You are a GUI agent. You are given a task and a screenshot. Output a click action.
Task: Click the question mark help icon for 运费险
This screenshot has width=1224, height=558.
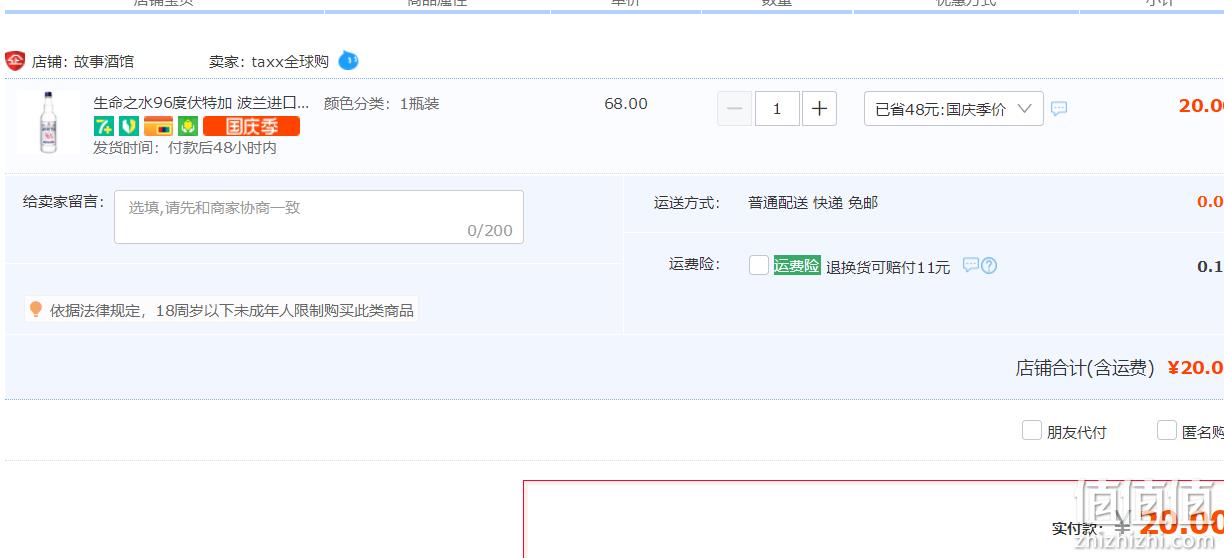click(x=989, y=265)
